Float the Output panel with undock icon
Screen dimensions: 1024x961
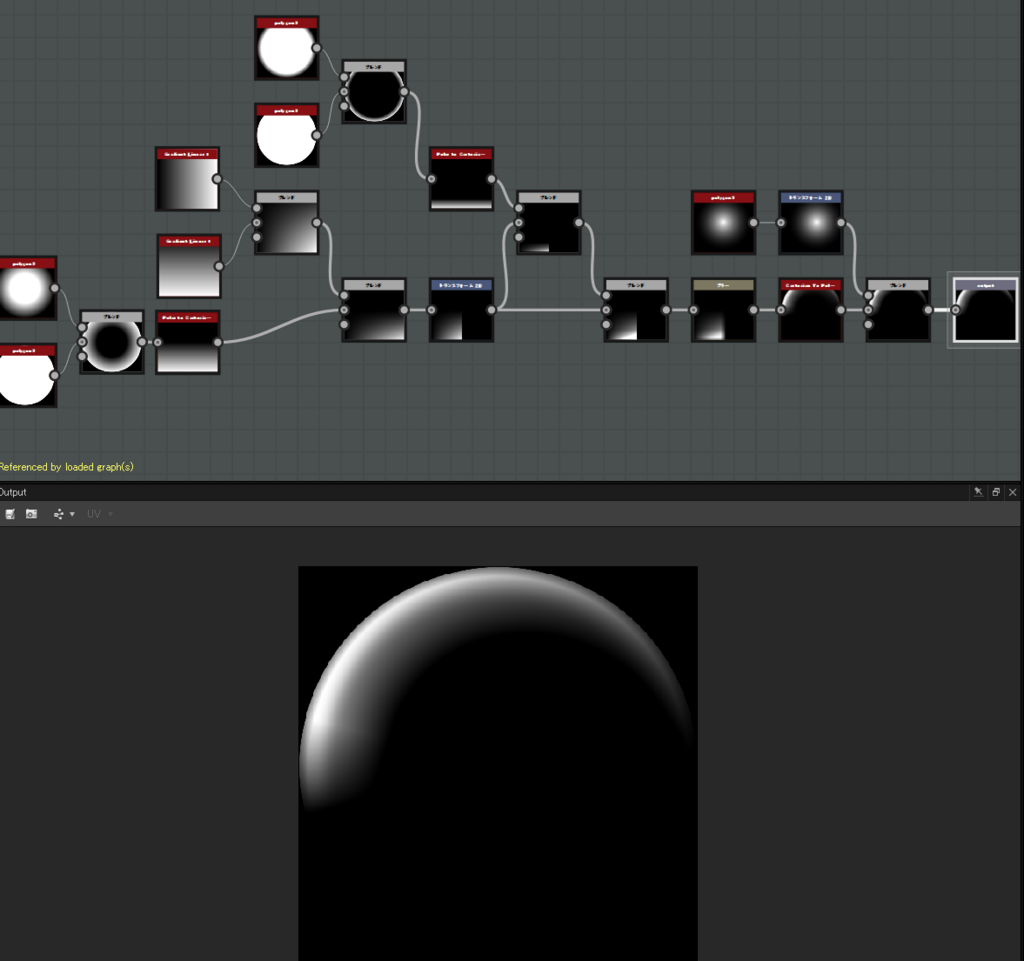coord(996,492)
